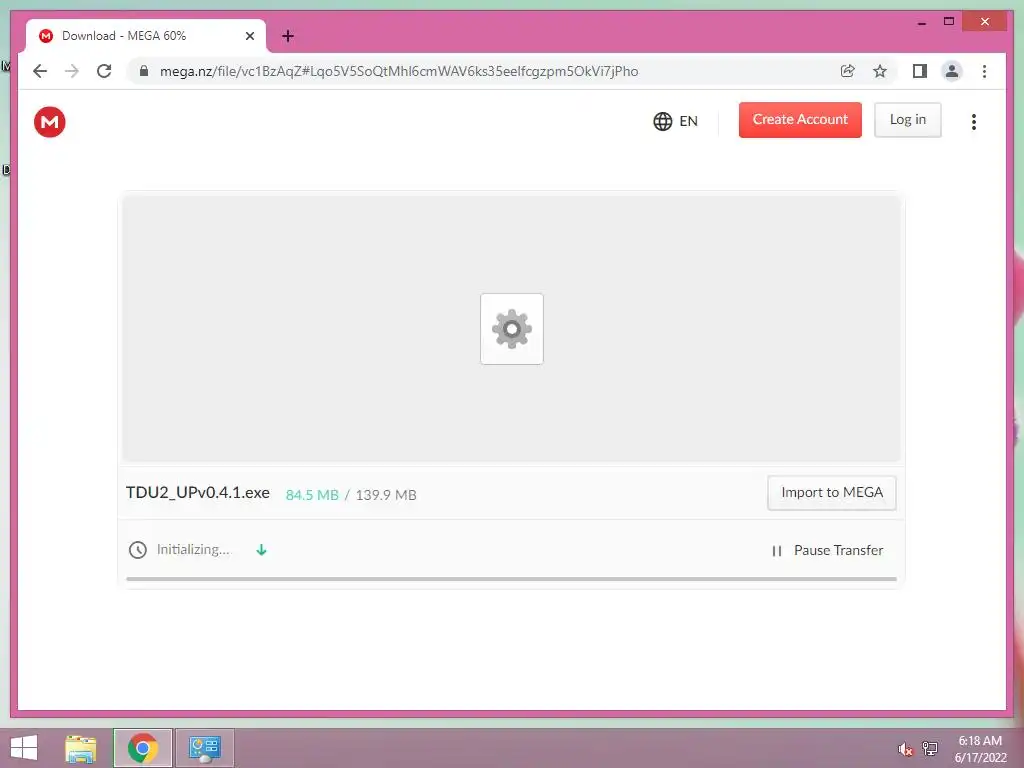The image size is (1024, 768).
Task: Open a new browser tab
Action: click(288, 36)
